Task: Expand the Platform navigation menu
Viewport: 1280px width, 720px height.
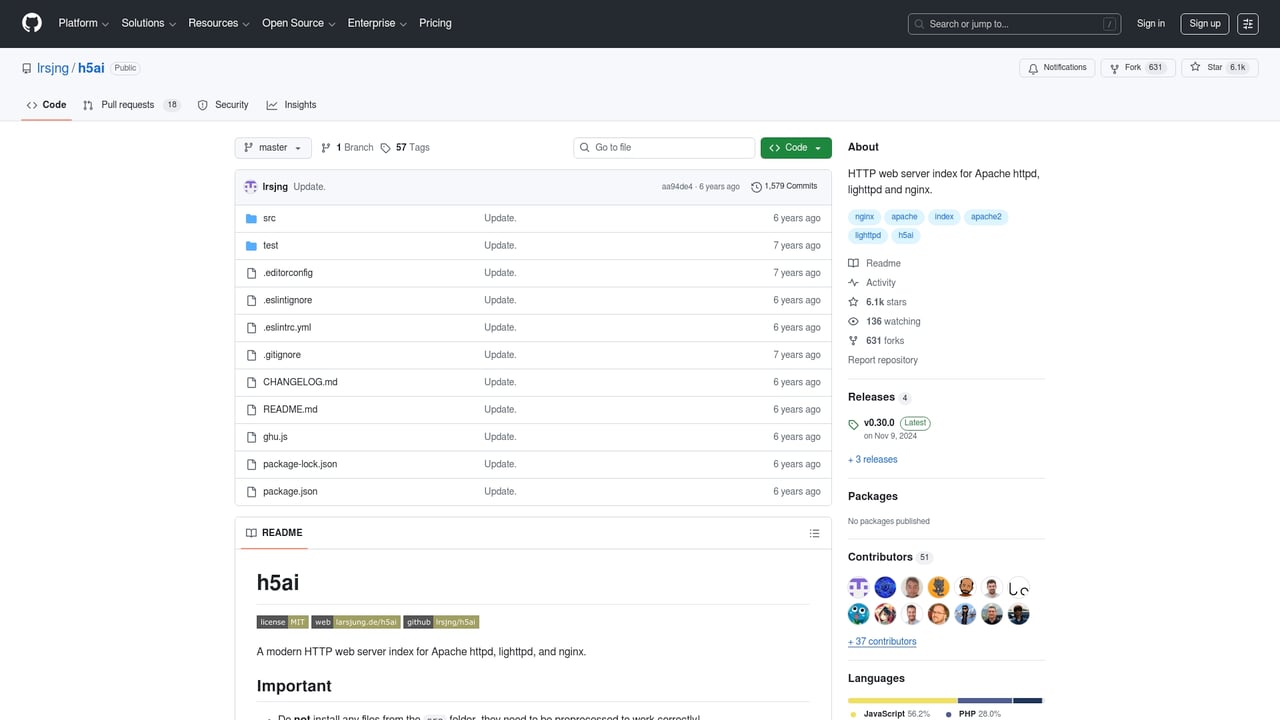Action: pos(84,23)
